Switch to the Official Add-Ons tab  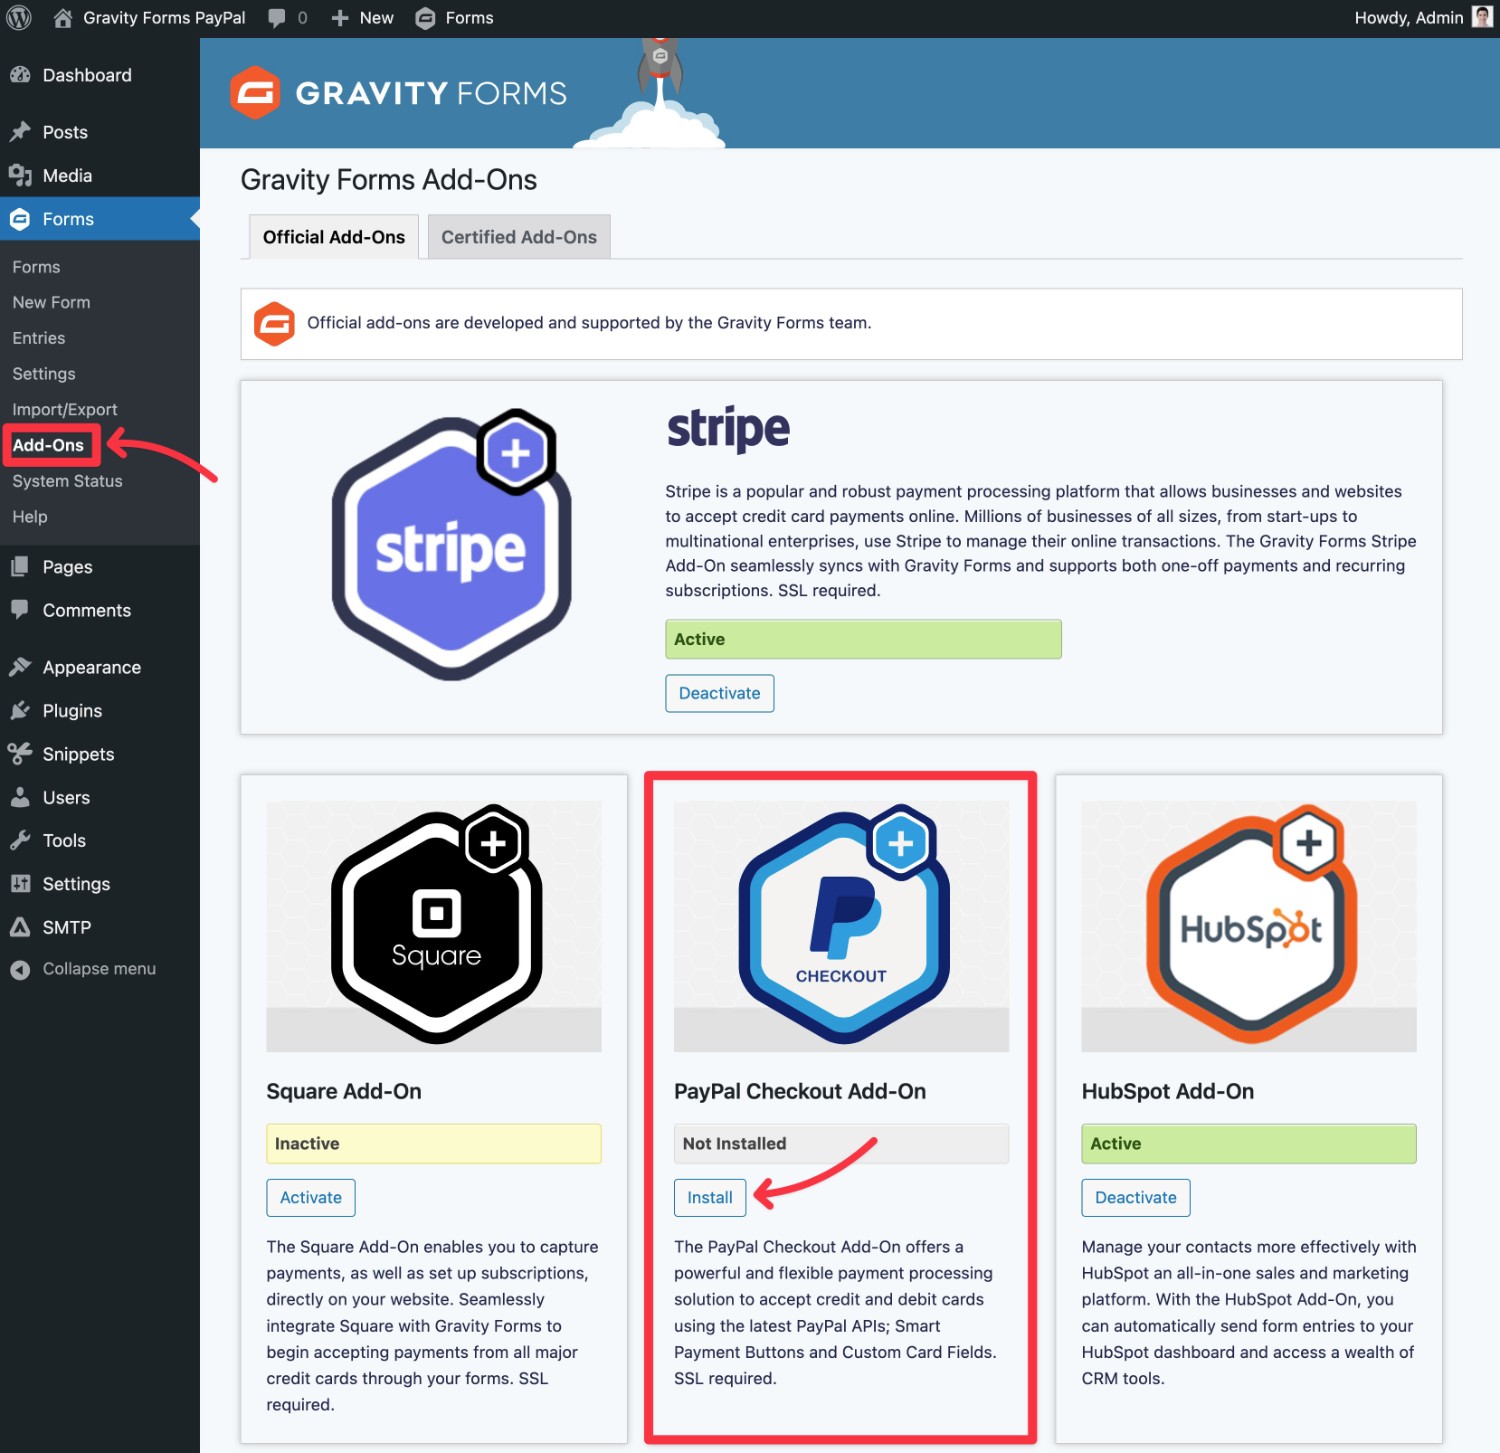click(x=334, y=237)
